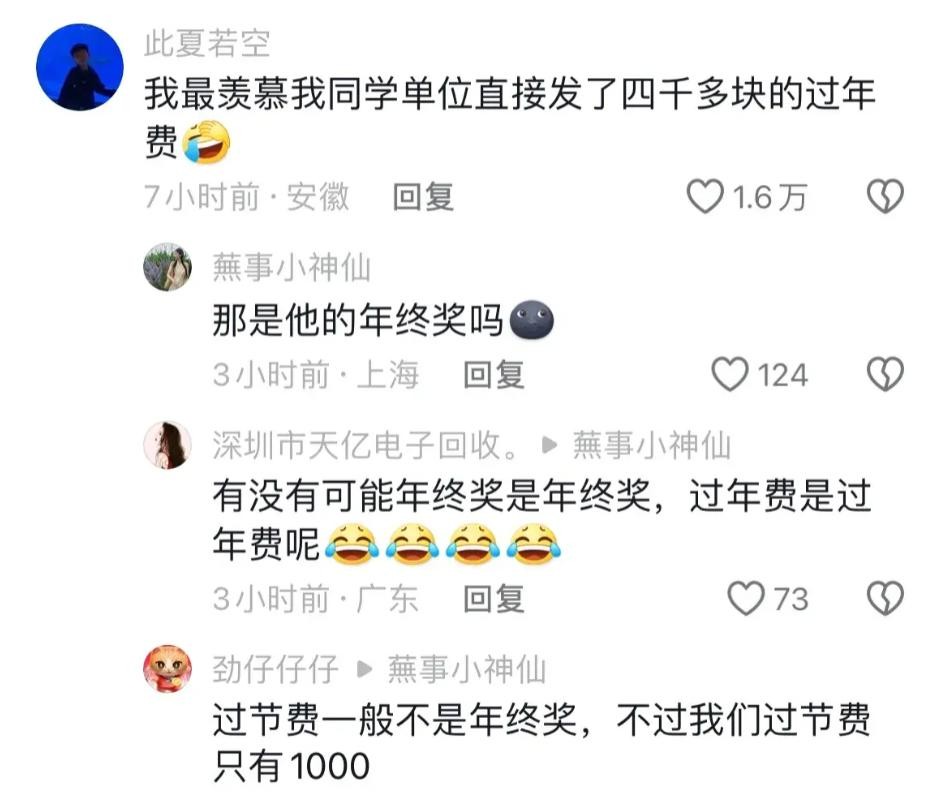Dislike the 深圳市天亿电子回收 comment
This screenshot has width=941, height=794.
click(885, 598)
